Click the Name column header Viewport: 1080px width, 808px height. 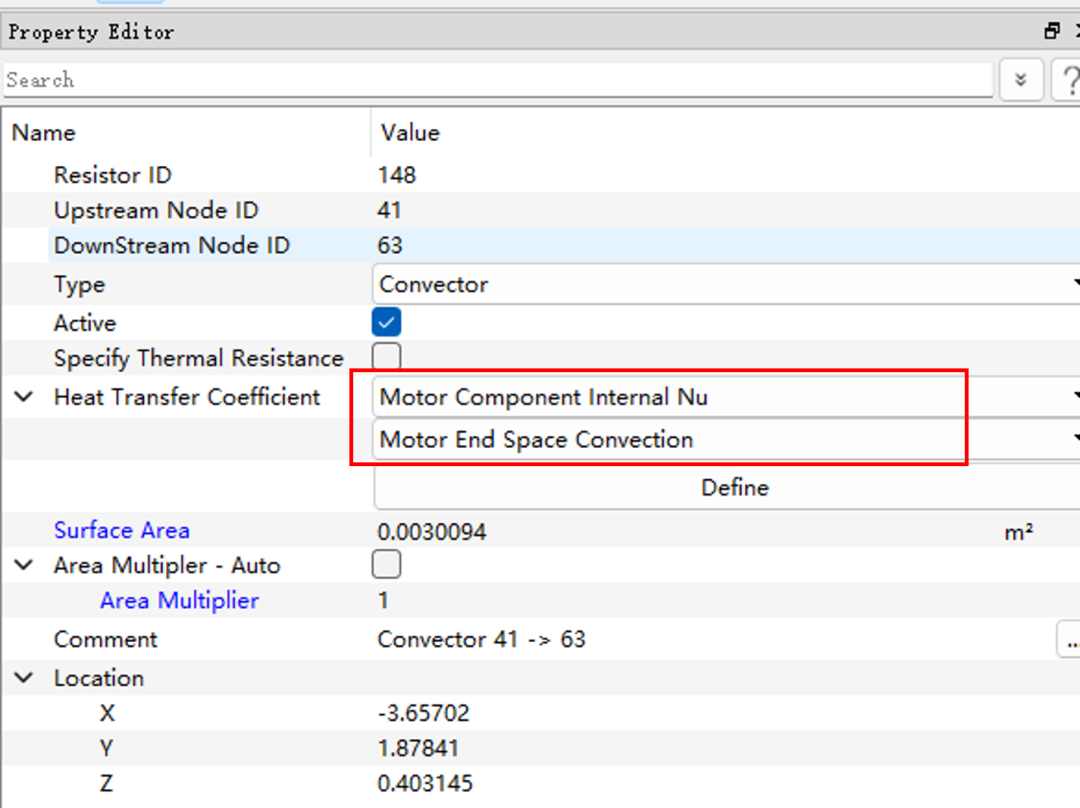coord(43,132)
